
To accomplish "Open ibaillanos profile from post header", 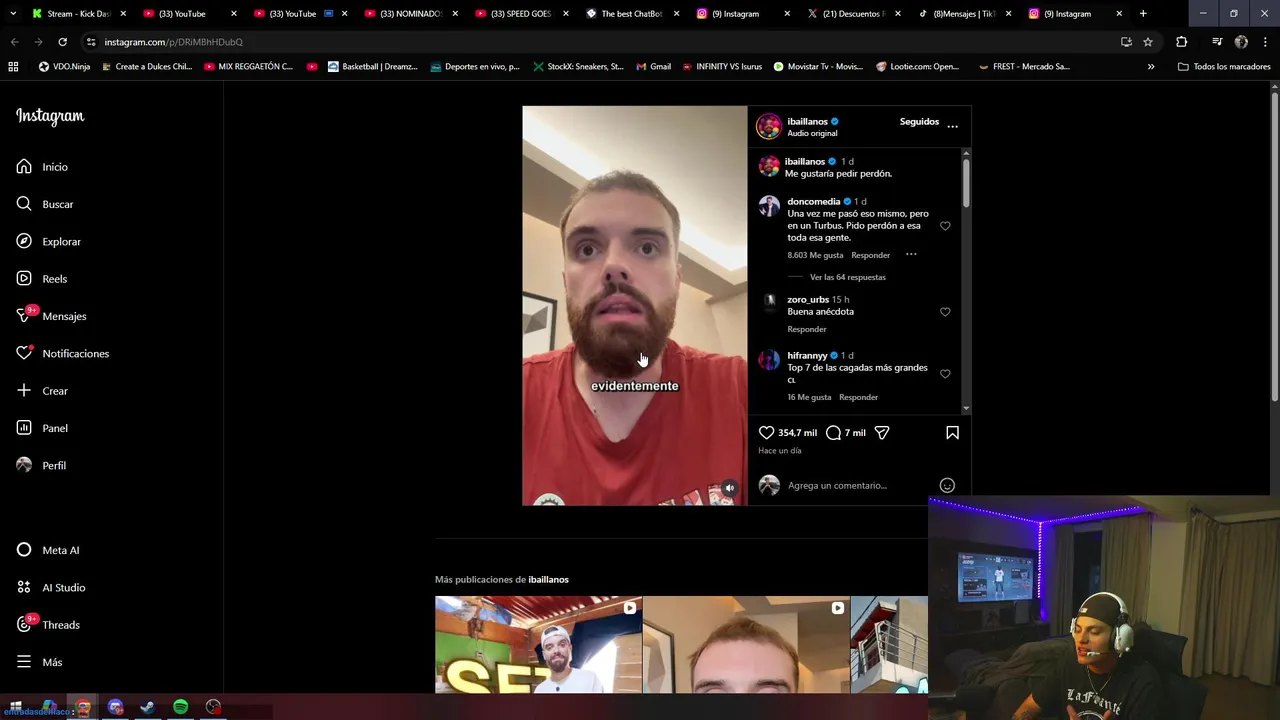I will pos(807,121).
